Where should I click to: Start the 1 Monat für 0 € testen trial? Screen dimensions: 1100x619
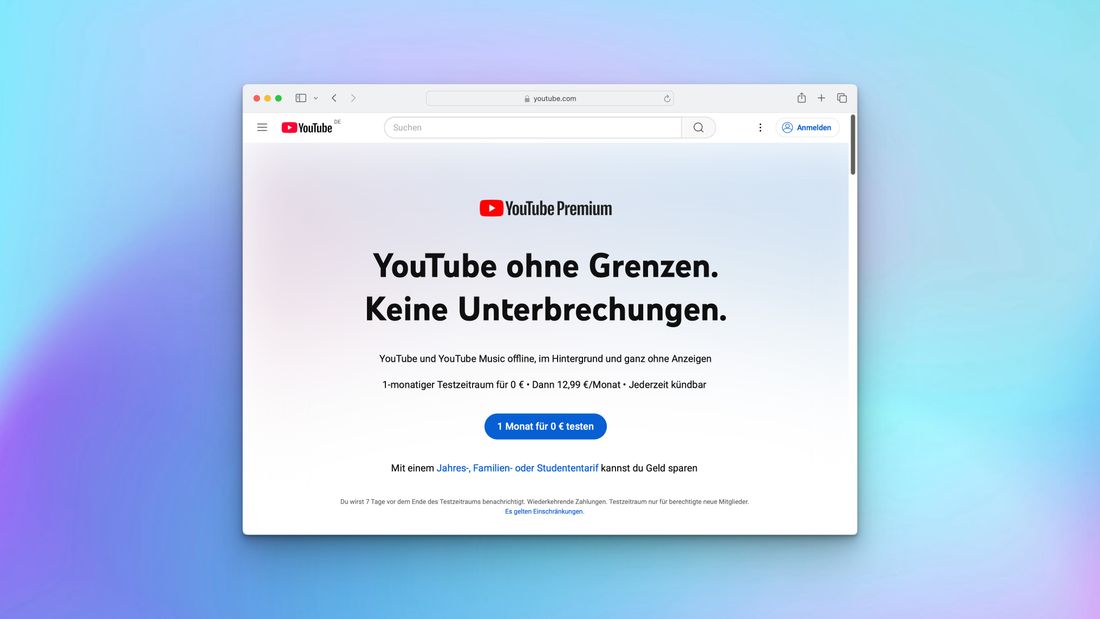tap(545, 426)
